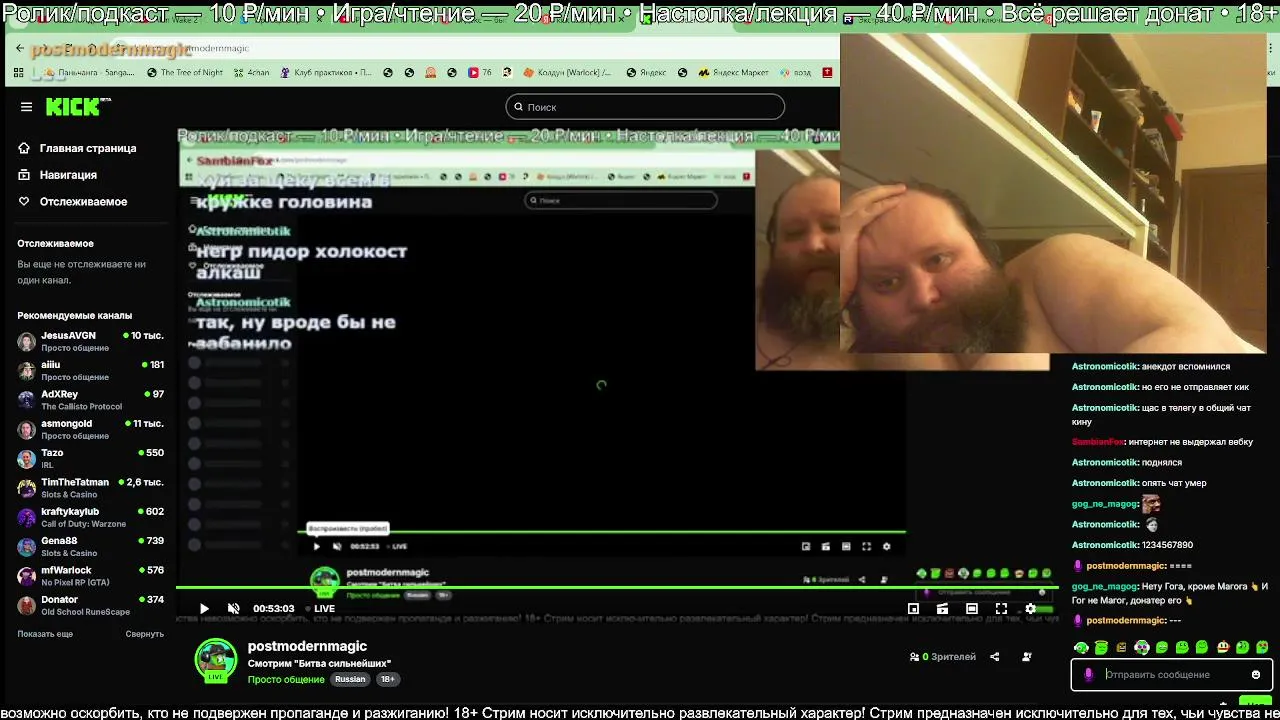Open aiiiu recommended channel

(90, 370)
